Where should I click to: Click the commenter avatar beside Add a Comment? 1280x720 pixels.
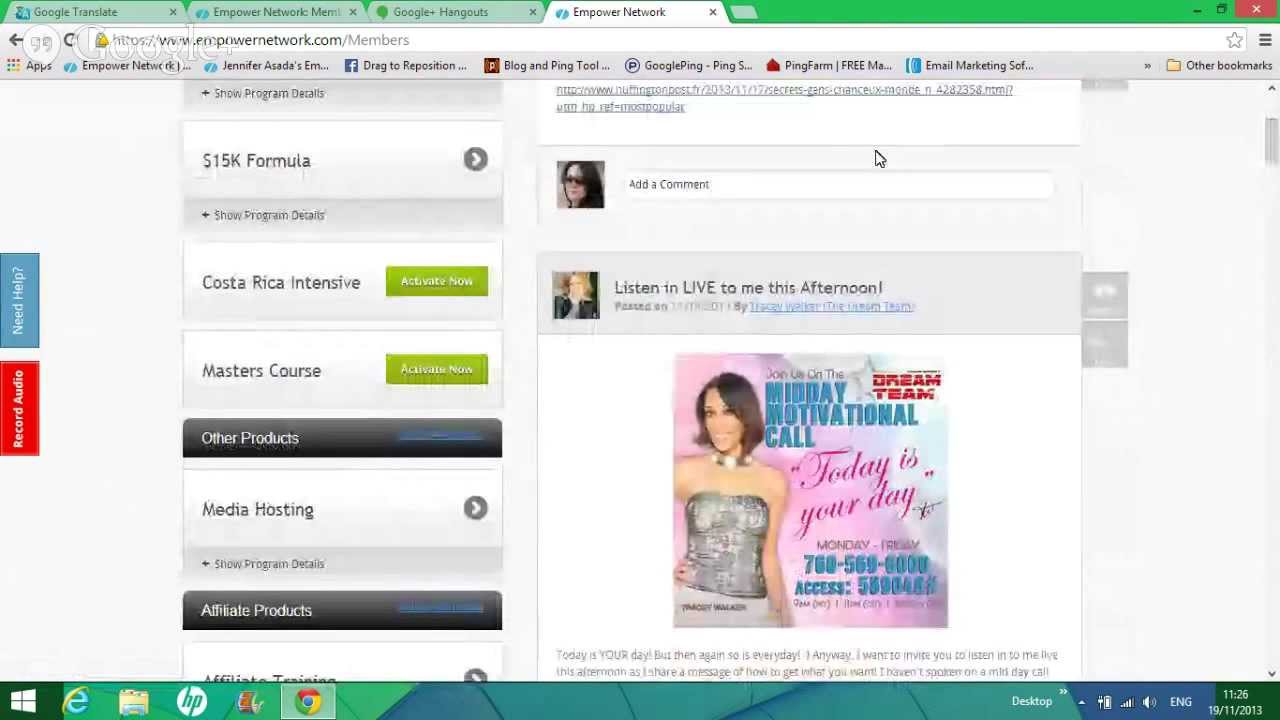[581, 185]
